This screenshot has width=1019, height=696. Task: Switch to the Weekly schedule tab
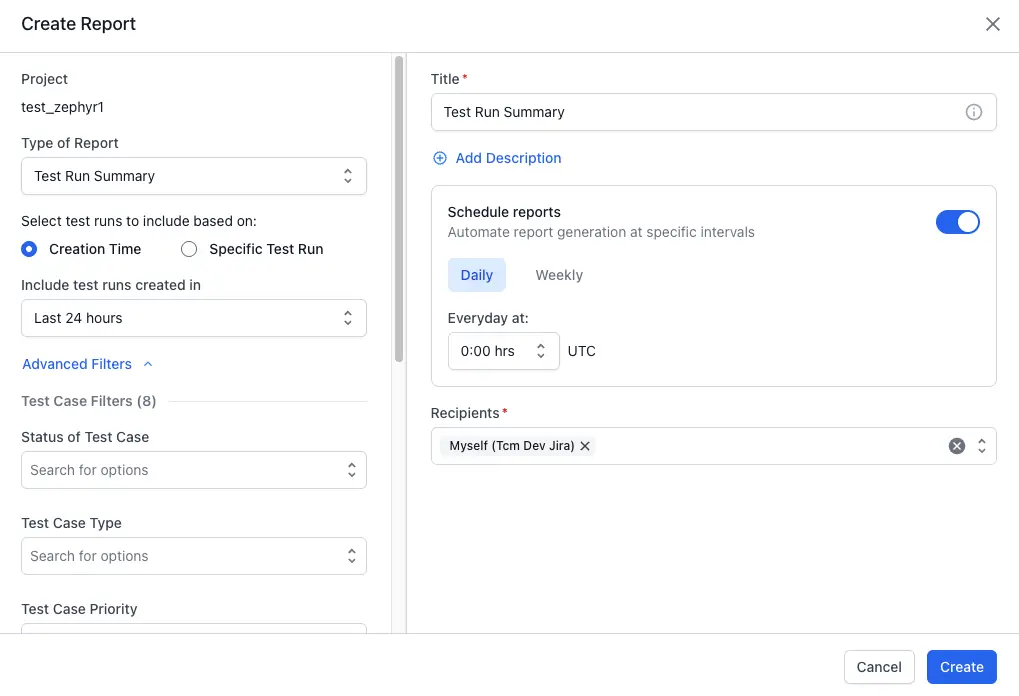[x=559, y=275]
